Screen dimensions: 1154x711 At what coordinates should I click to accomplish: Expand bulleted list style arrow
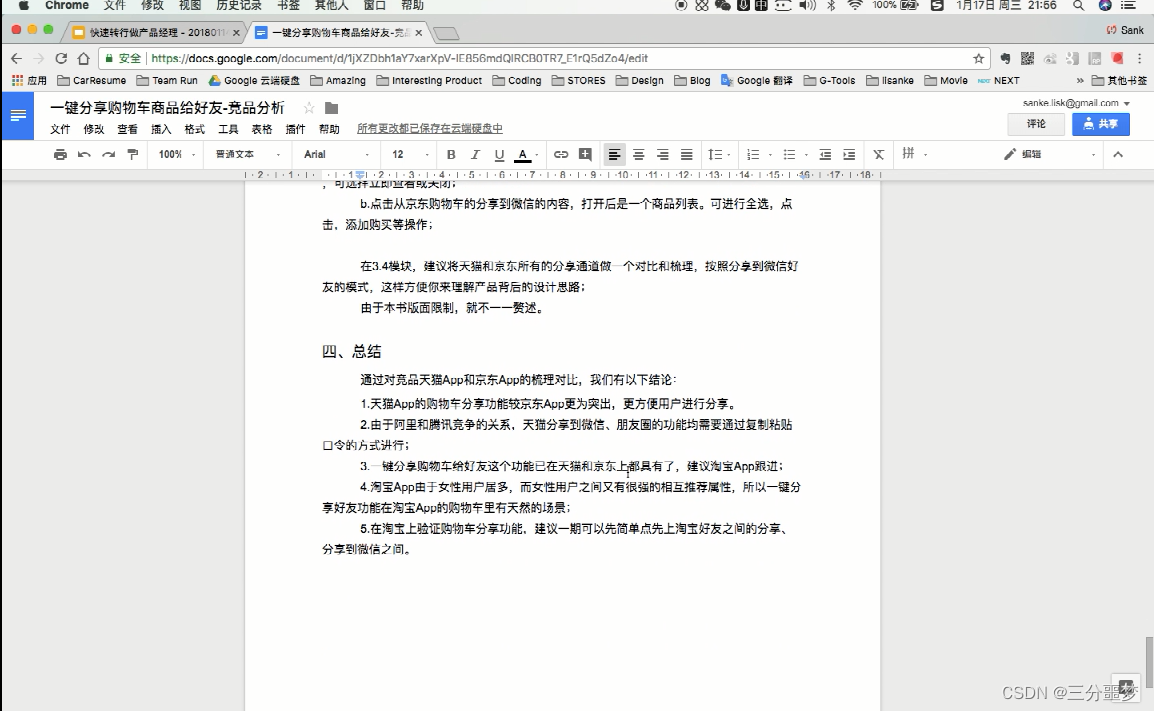[x=806, y=155]
